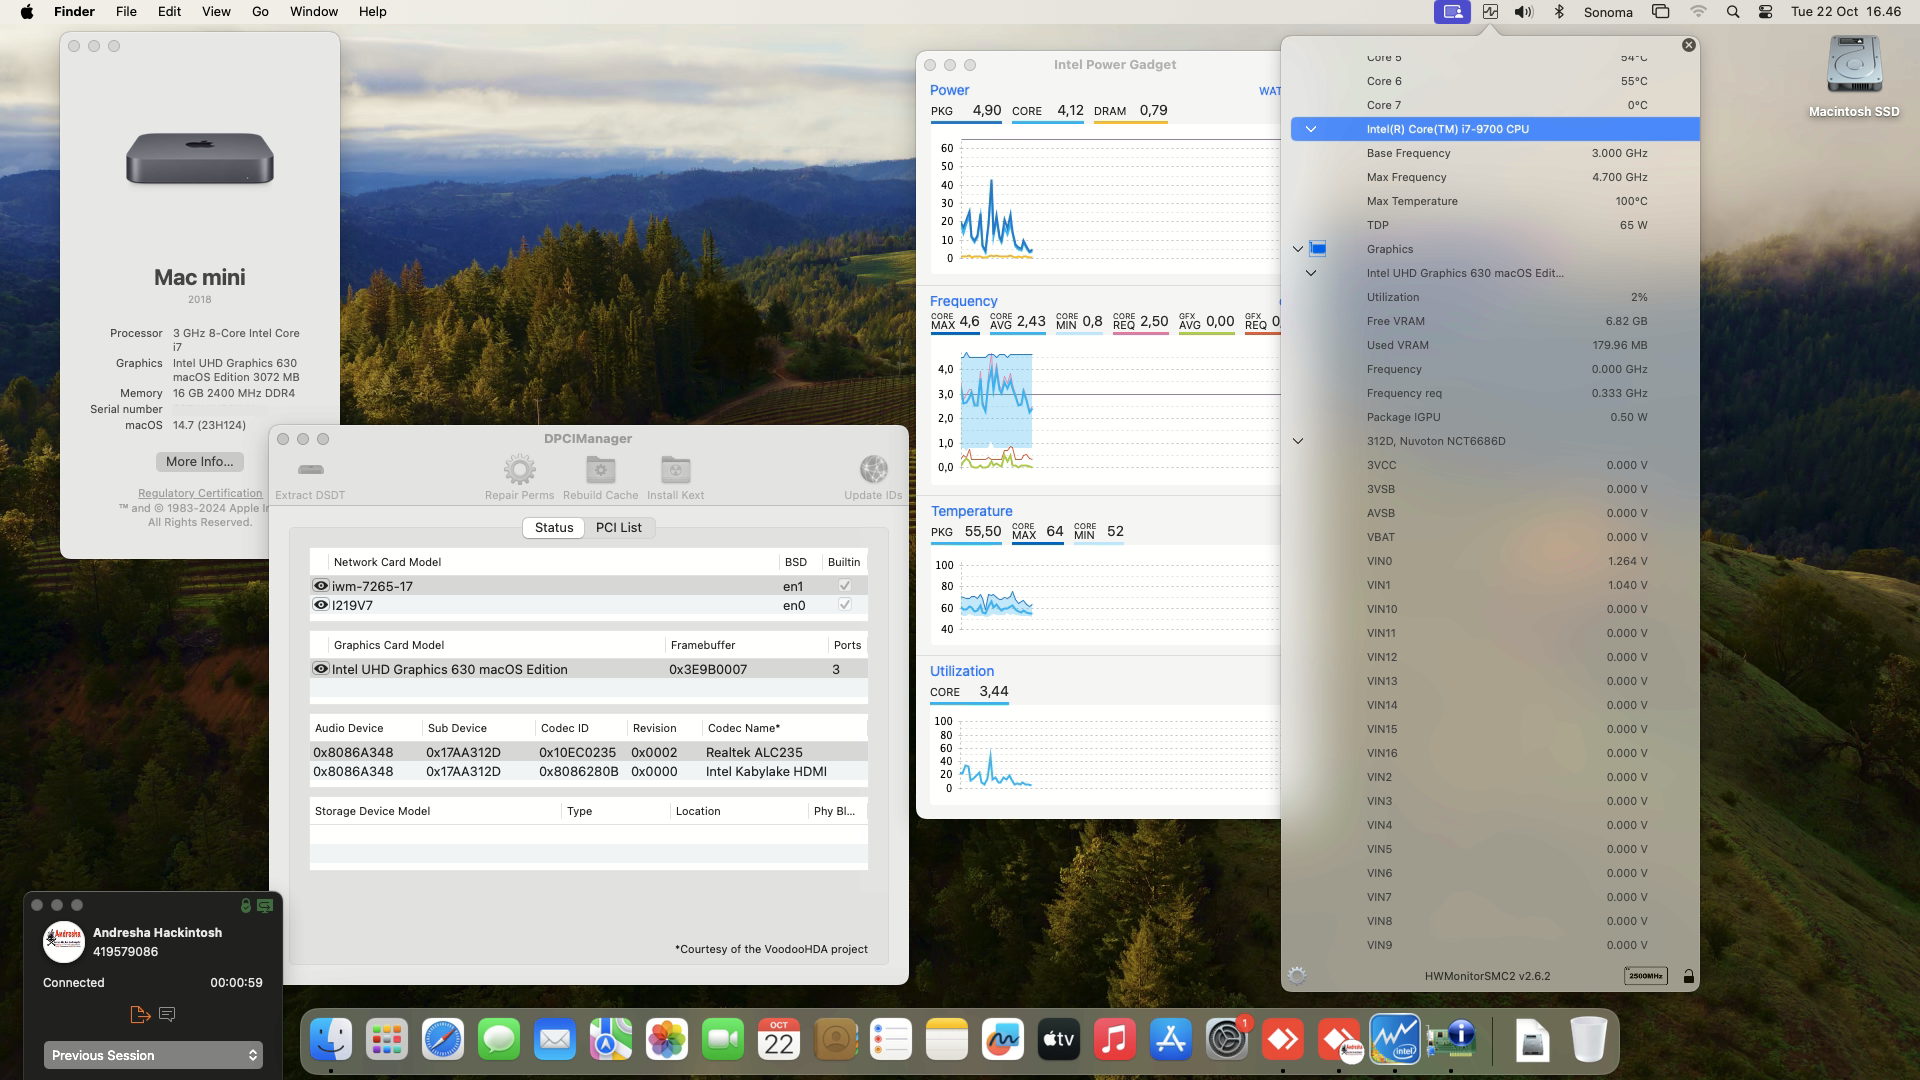Viewport: 1920px width, 1080px height.
Task: Collapse the Graphics group in HWMonitor
Action: (x=1298, y=249)
